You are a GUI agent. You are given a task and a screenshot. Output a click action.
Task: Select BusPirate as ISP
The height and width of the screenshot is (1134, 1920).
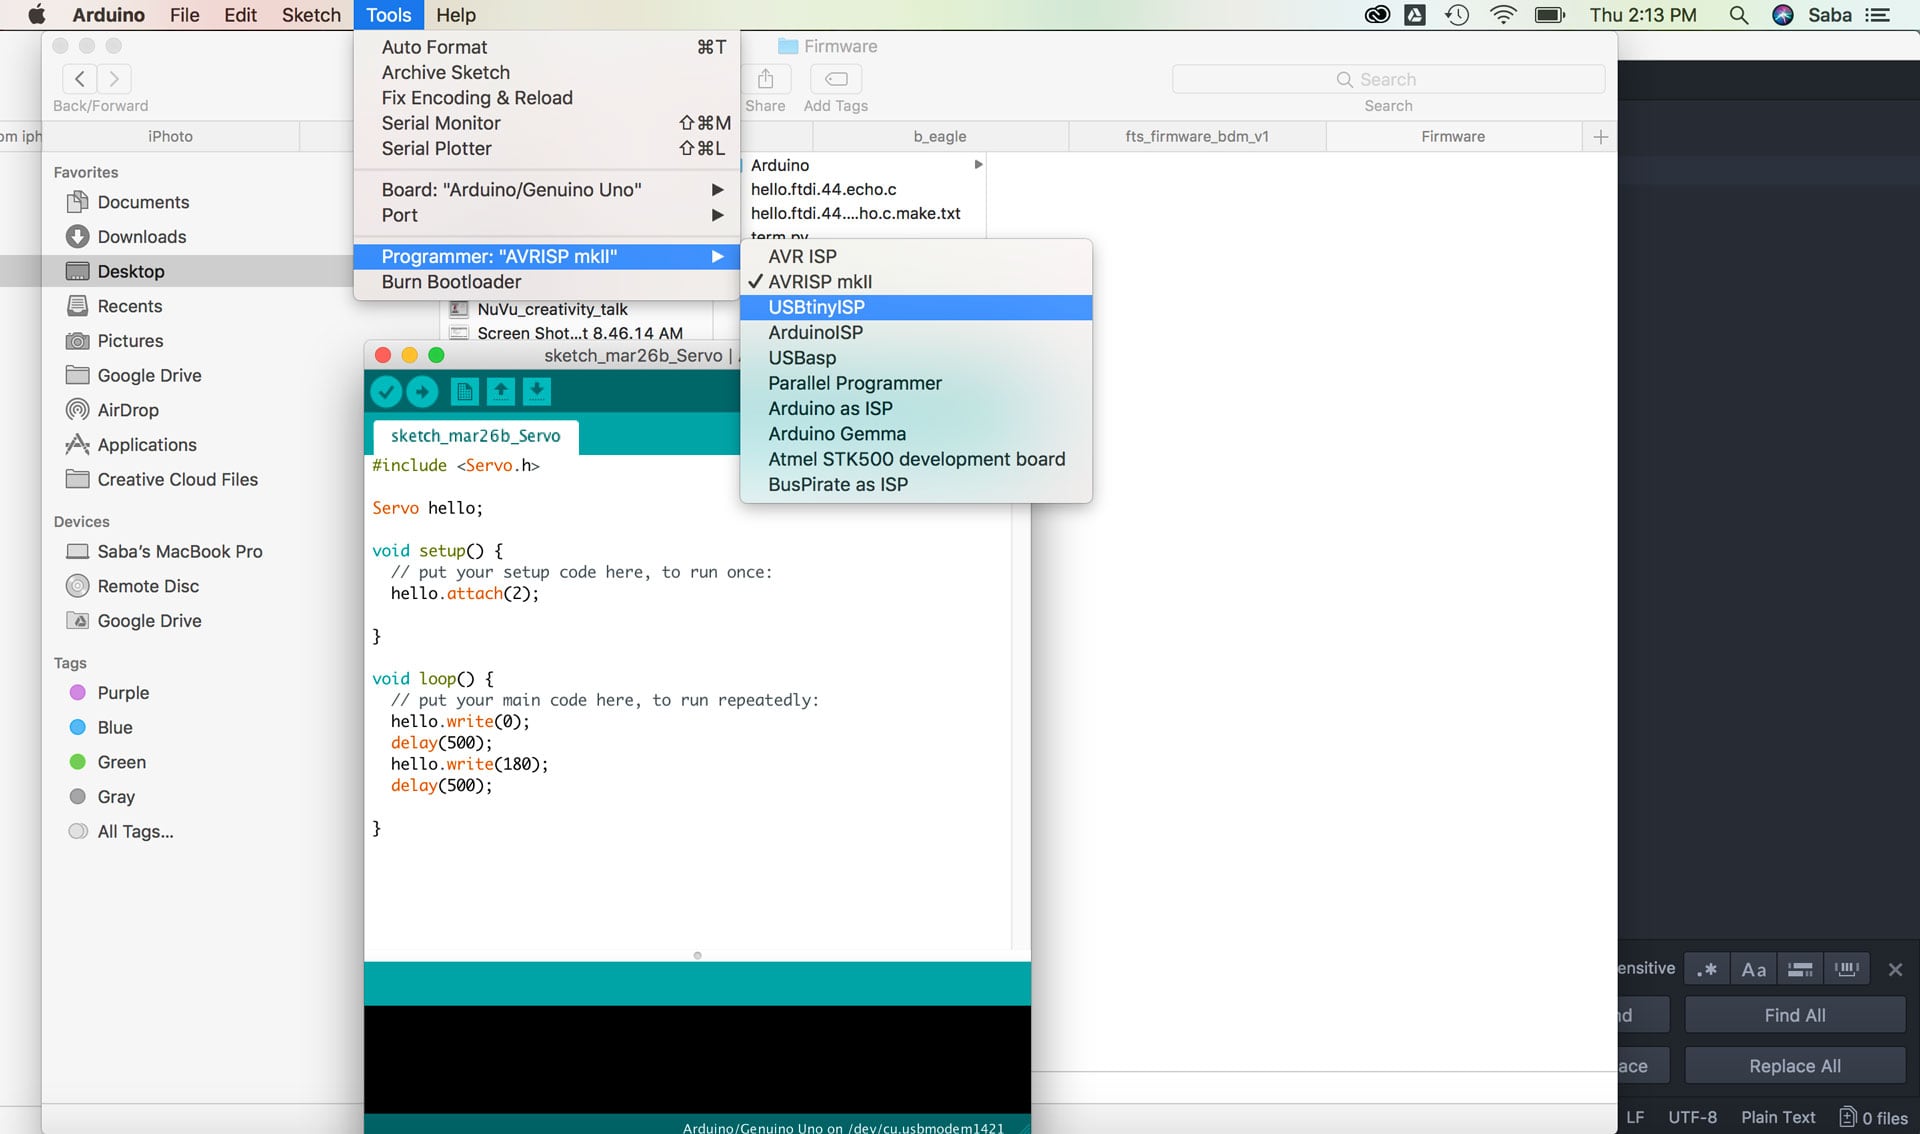(916, 485)
